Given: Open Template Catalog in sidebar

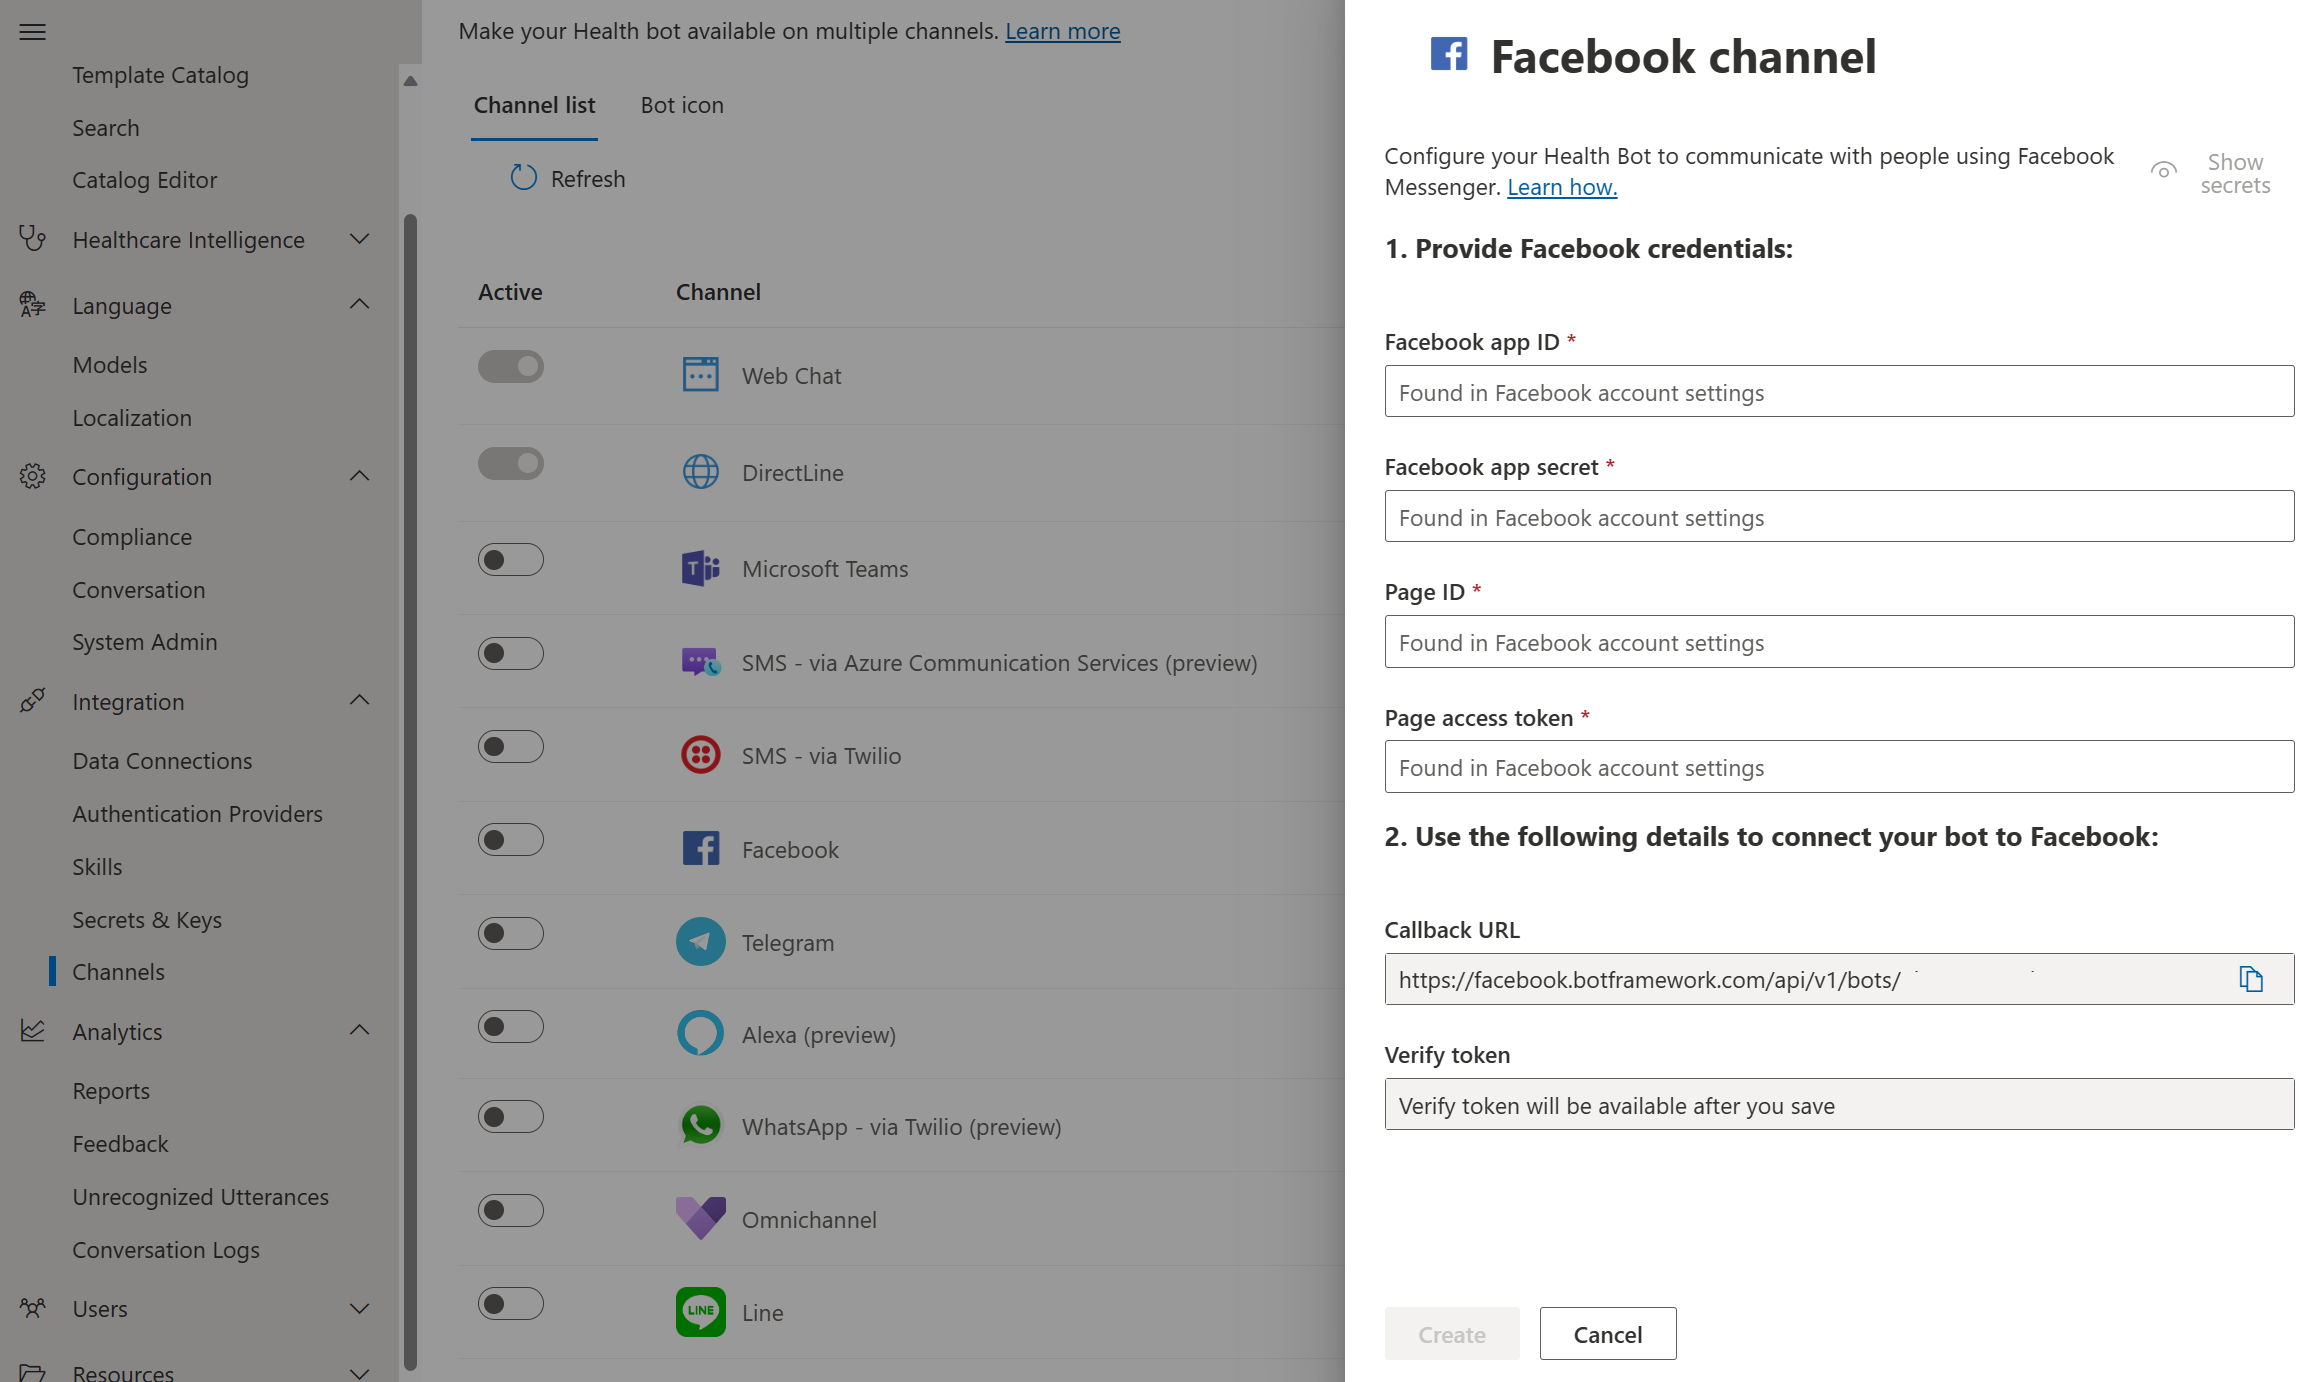Looking at the screenshot, I should [x=160, y=75].
